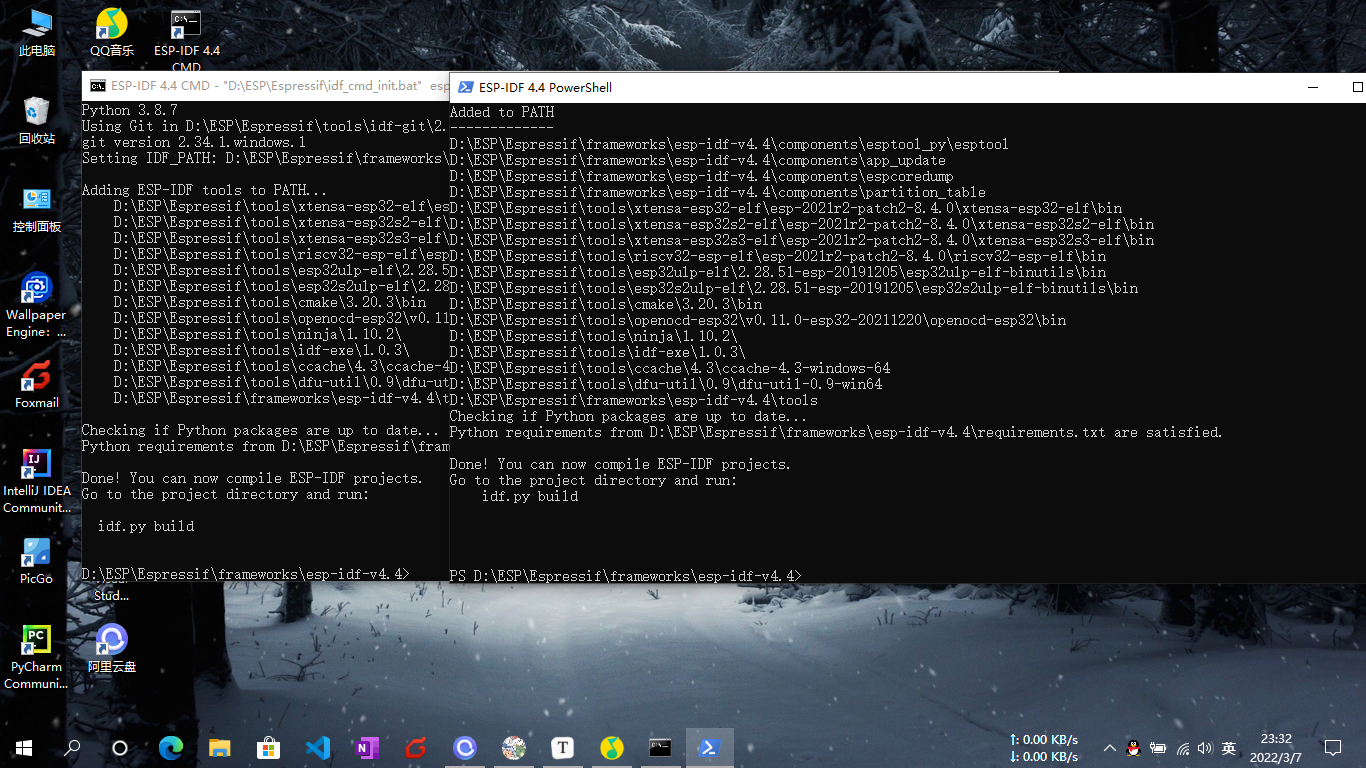Click the ccache-4.3-windows-64 path in PowerShell
Viewport: 1366px width, 768px height.
(670, 368)
